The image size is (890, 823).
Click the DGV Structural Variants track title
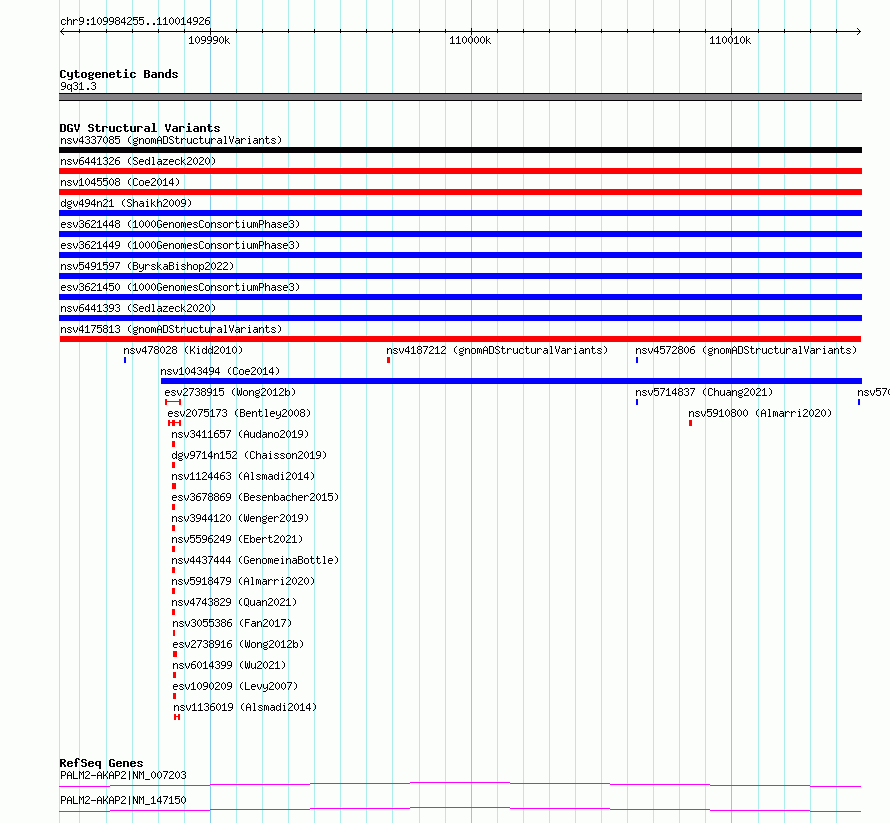click(x=140, y=128)
